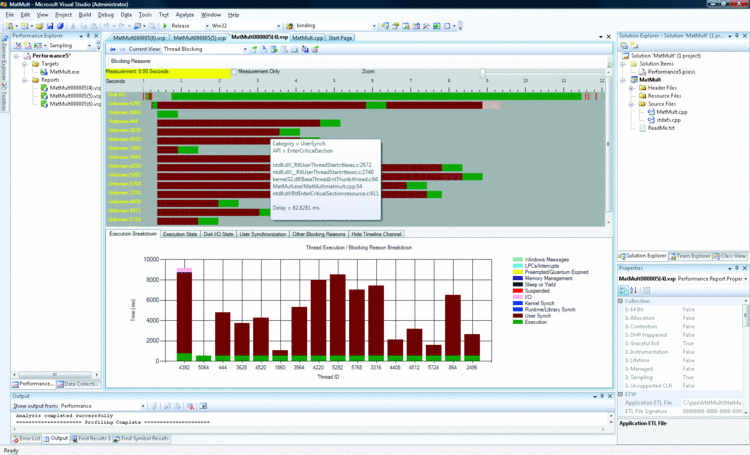Click the New Project toolbar icon
Viewport: 750px width, 455px height.
(x=9, y=26)
